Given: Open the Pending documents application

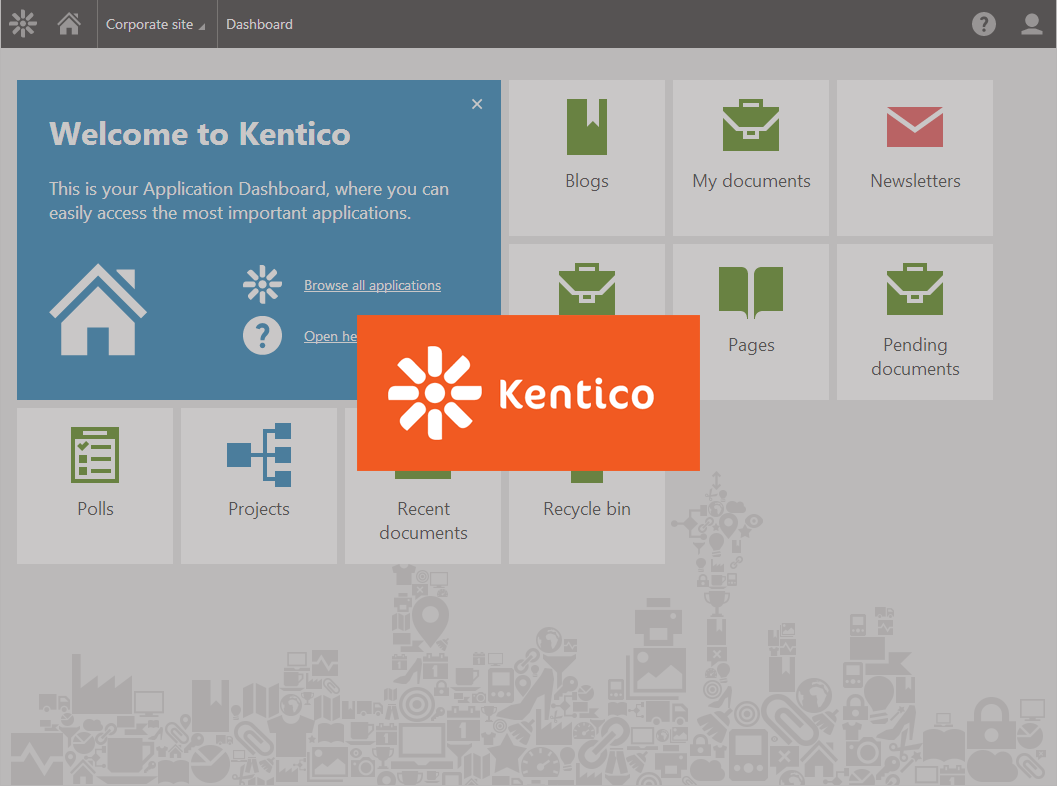Looking at the screenshot, I should coord(914,320).
